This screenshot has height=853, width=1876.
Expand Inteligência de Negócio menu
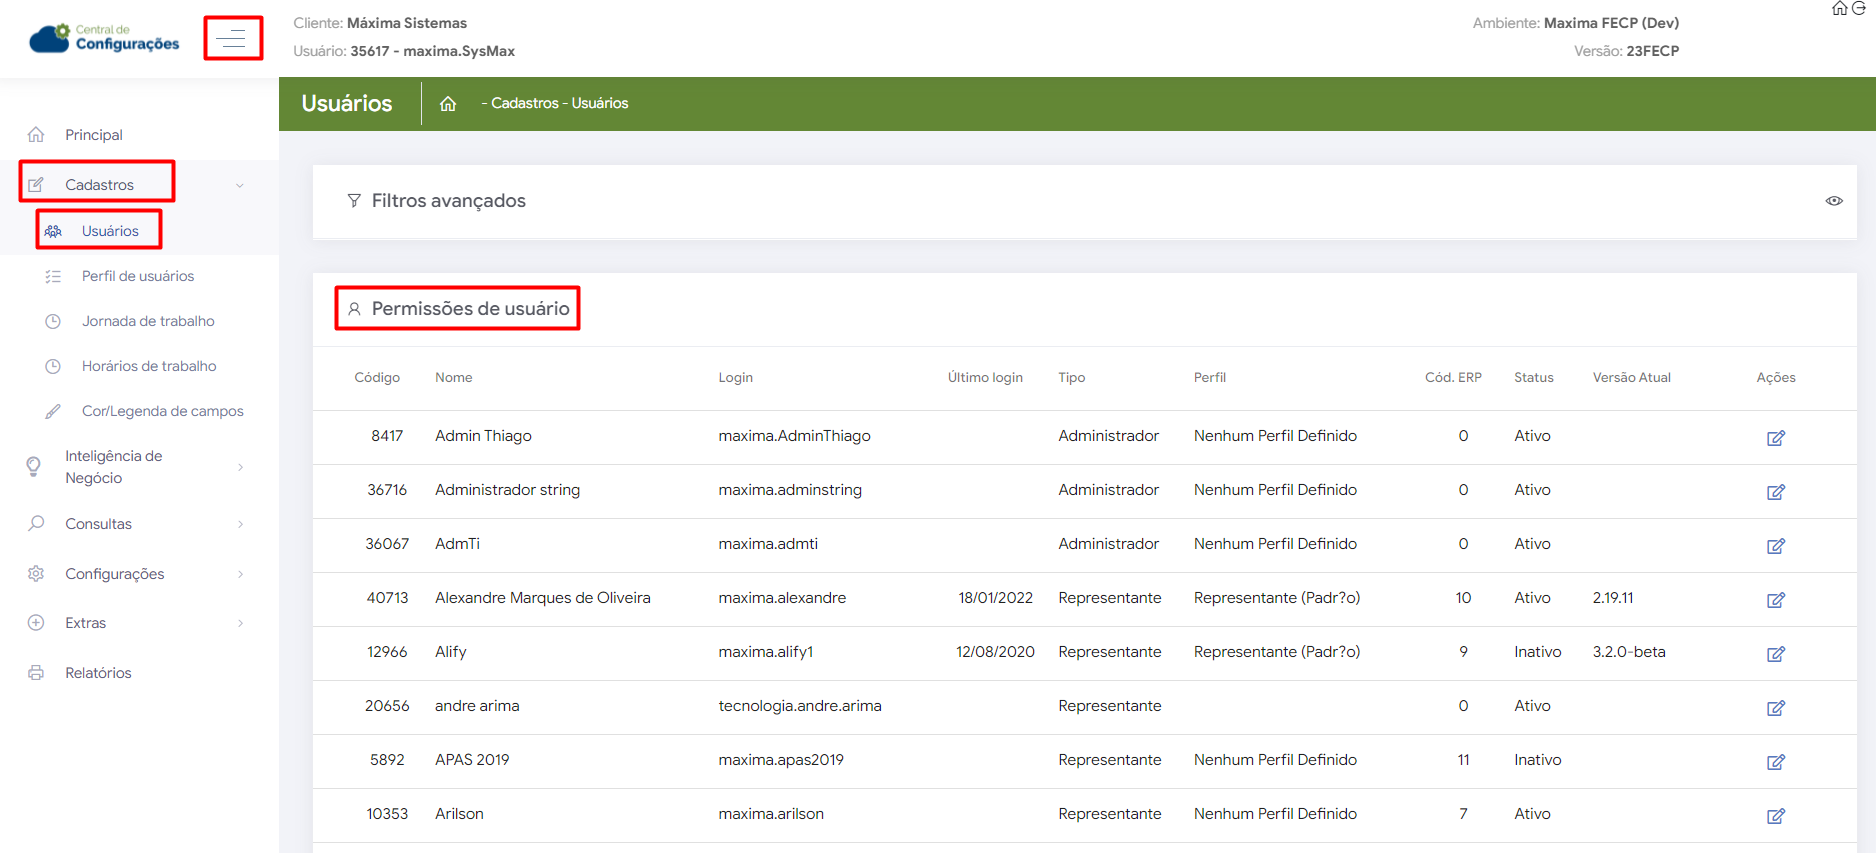240,467
